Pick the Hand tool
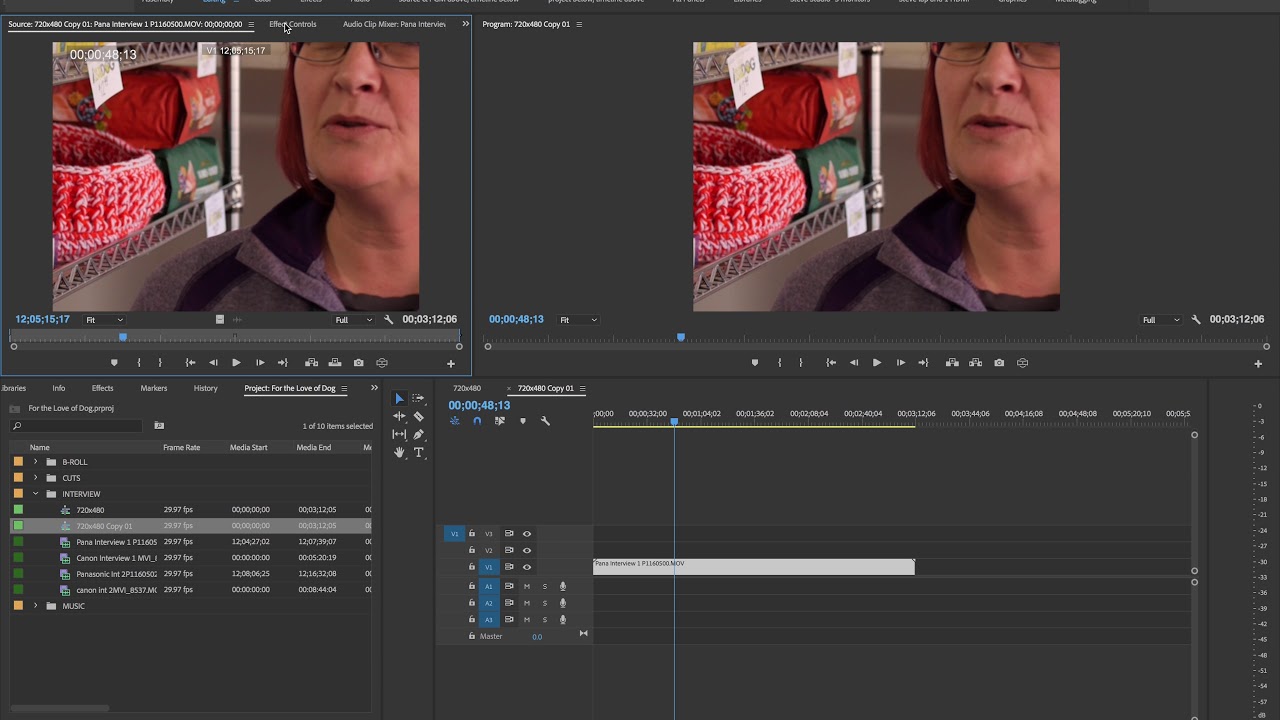This screenshot has width=1280, height=720. pyautogui.click(x=399, y=452)
